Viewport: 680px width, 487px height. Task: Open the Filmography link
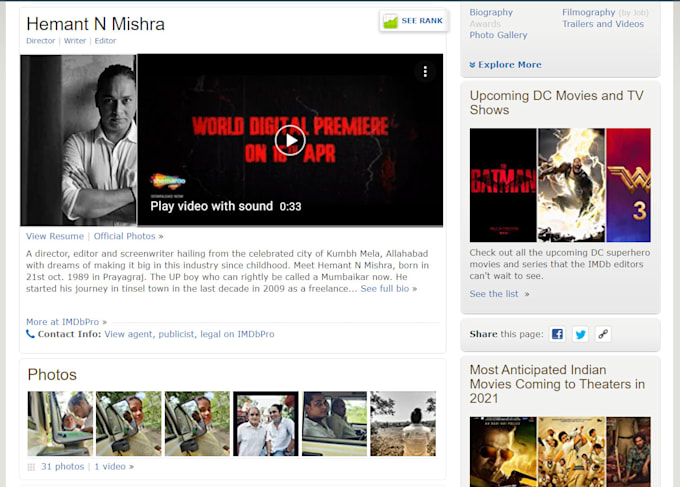[588, 13]
